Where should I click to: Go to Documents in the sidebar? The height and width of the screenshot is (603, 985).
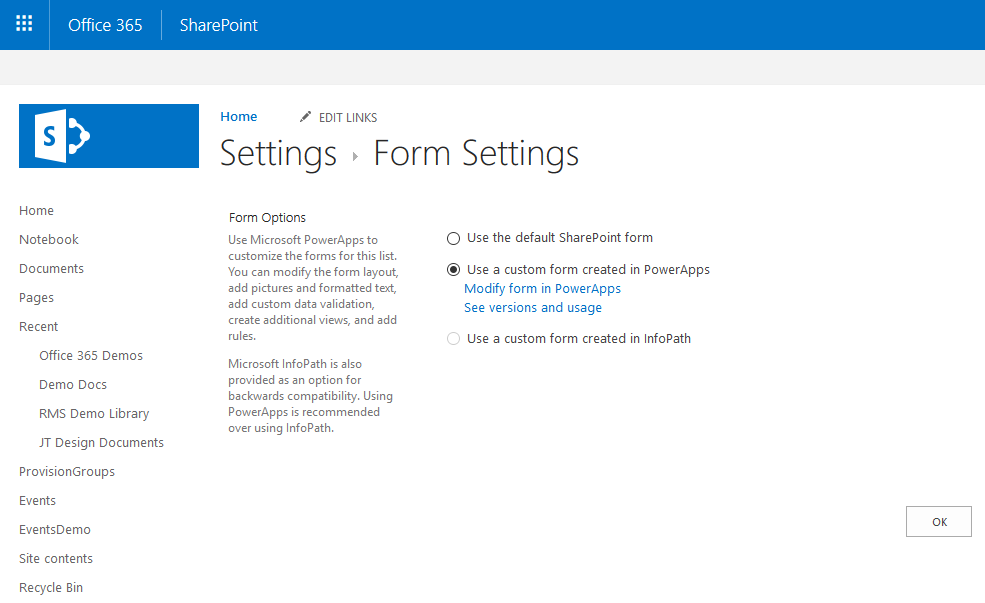51,268
